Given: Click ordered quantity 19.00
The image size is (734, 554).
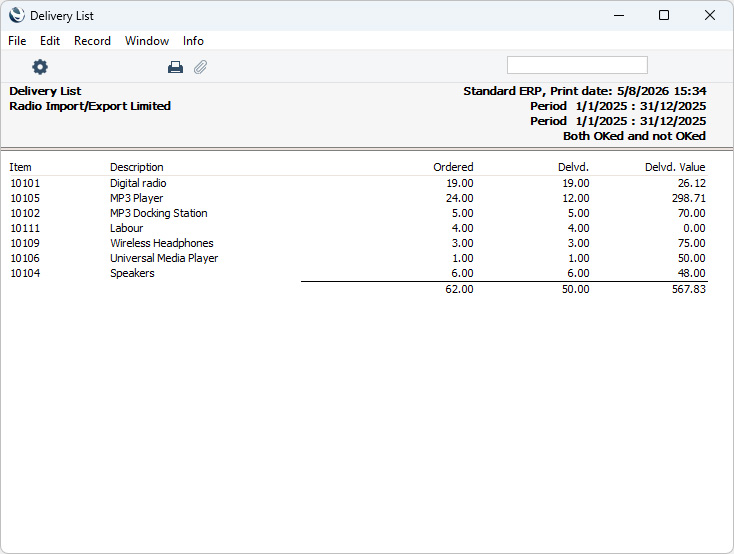Looking at the screenshot, I should point(460,183).
